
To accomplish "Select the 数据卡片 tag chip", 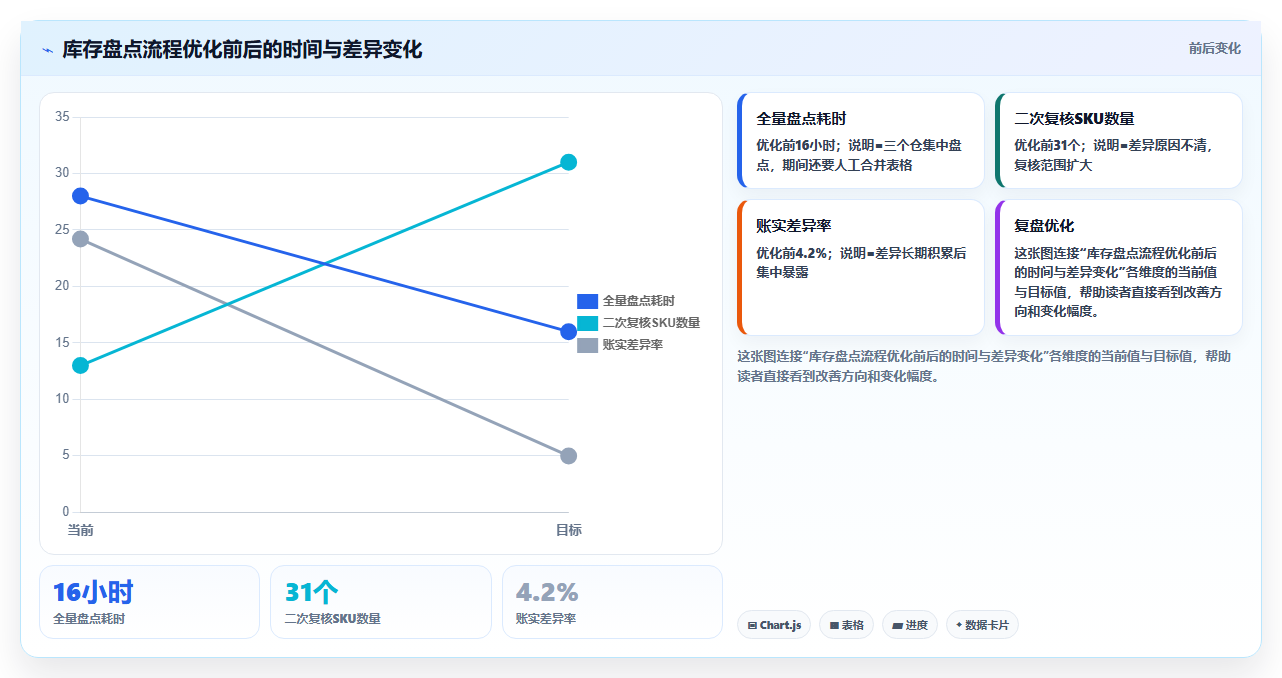I will point(982,625).
